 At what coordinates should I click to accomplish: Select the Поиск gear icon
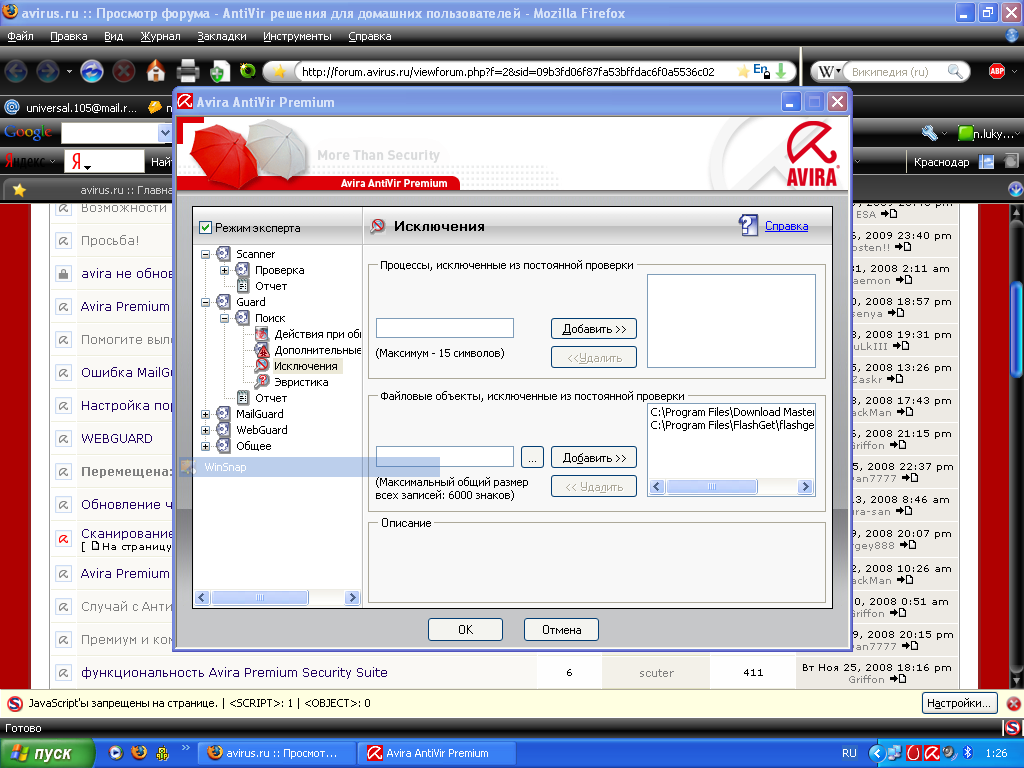(x=242, y=317)
